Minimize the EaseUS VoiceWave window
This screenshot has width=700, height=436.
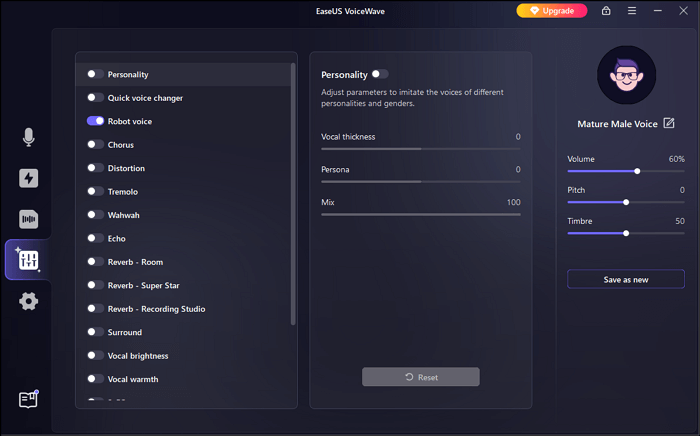pos(658,11)
